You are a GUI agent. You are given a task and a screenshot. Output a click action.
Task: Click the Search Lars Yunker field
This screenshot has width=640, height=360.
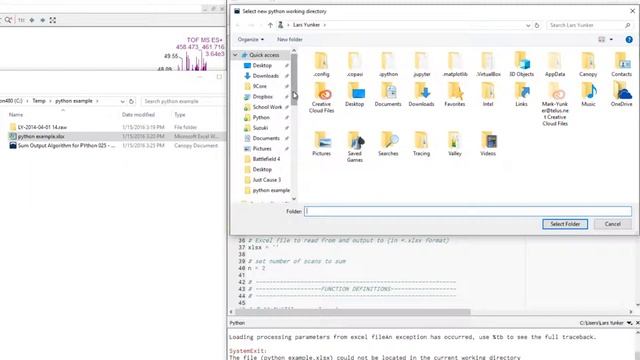pos(590,25)
